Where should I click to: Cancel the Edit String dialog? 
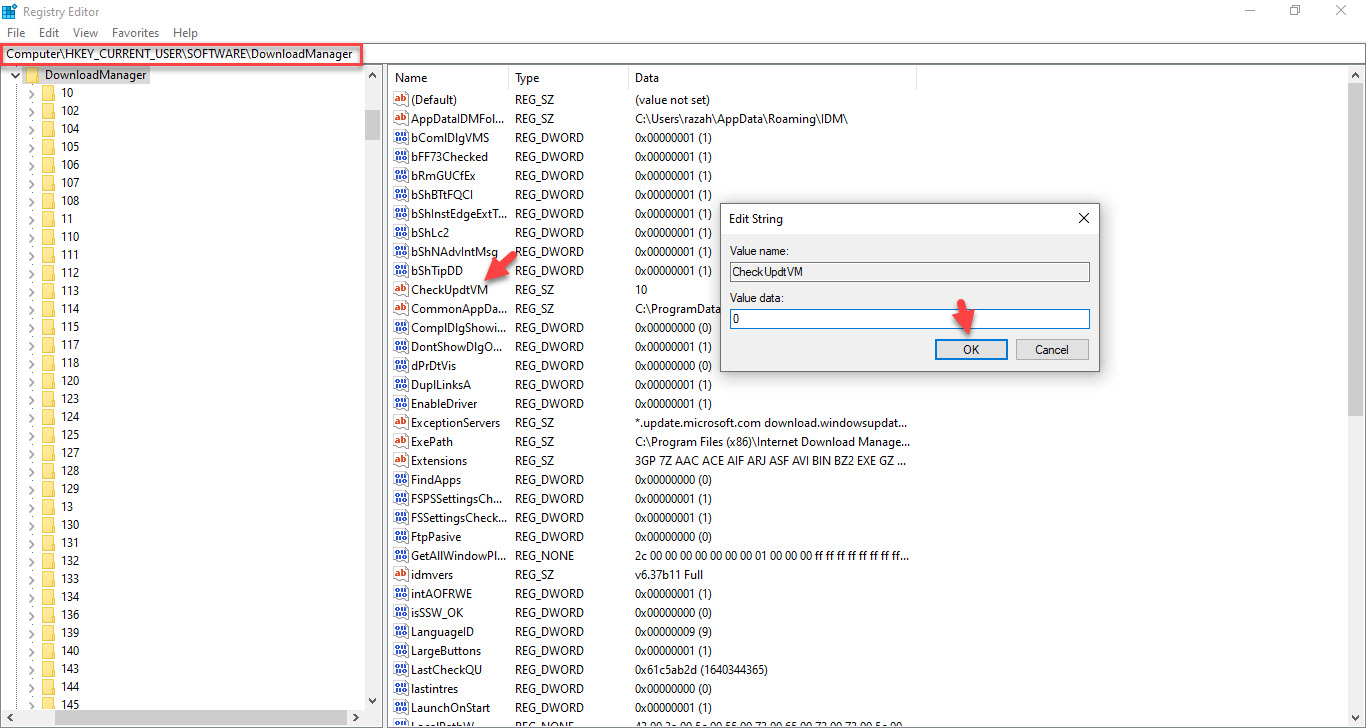tap(1051, 350)
